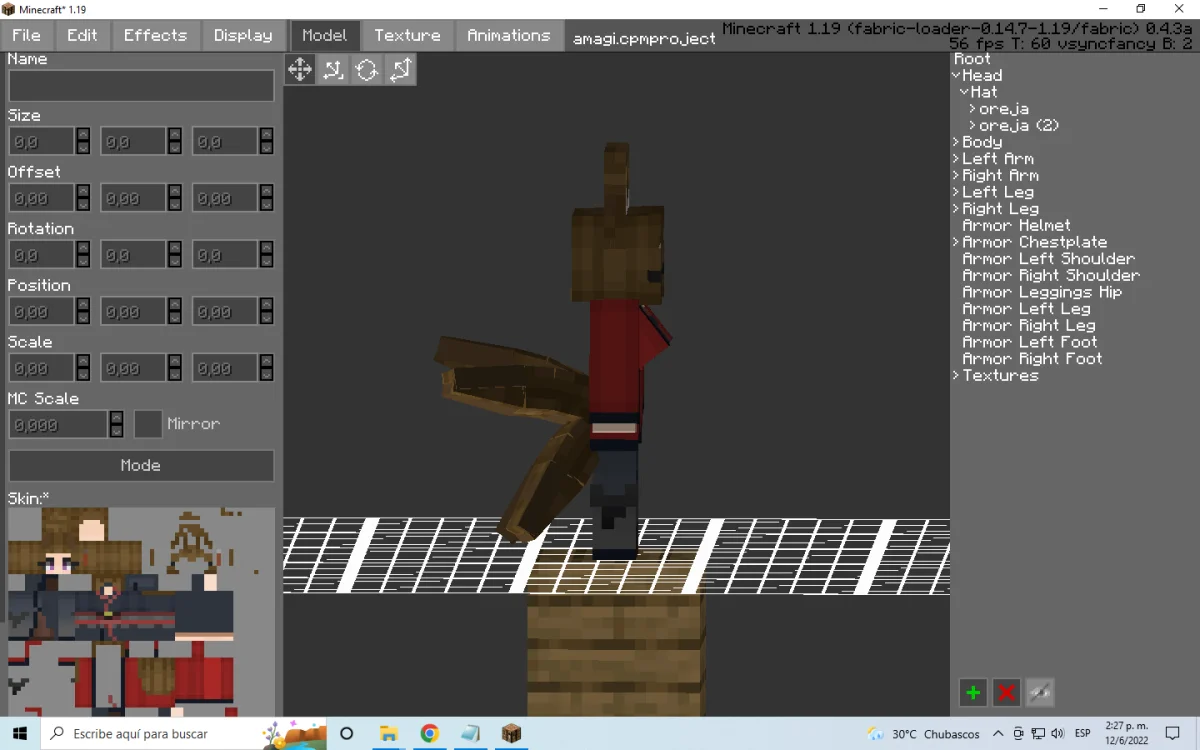Click the first Size value field
The image size is (1200, 750).
tap(42, 142)
